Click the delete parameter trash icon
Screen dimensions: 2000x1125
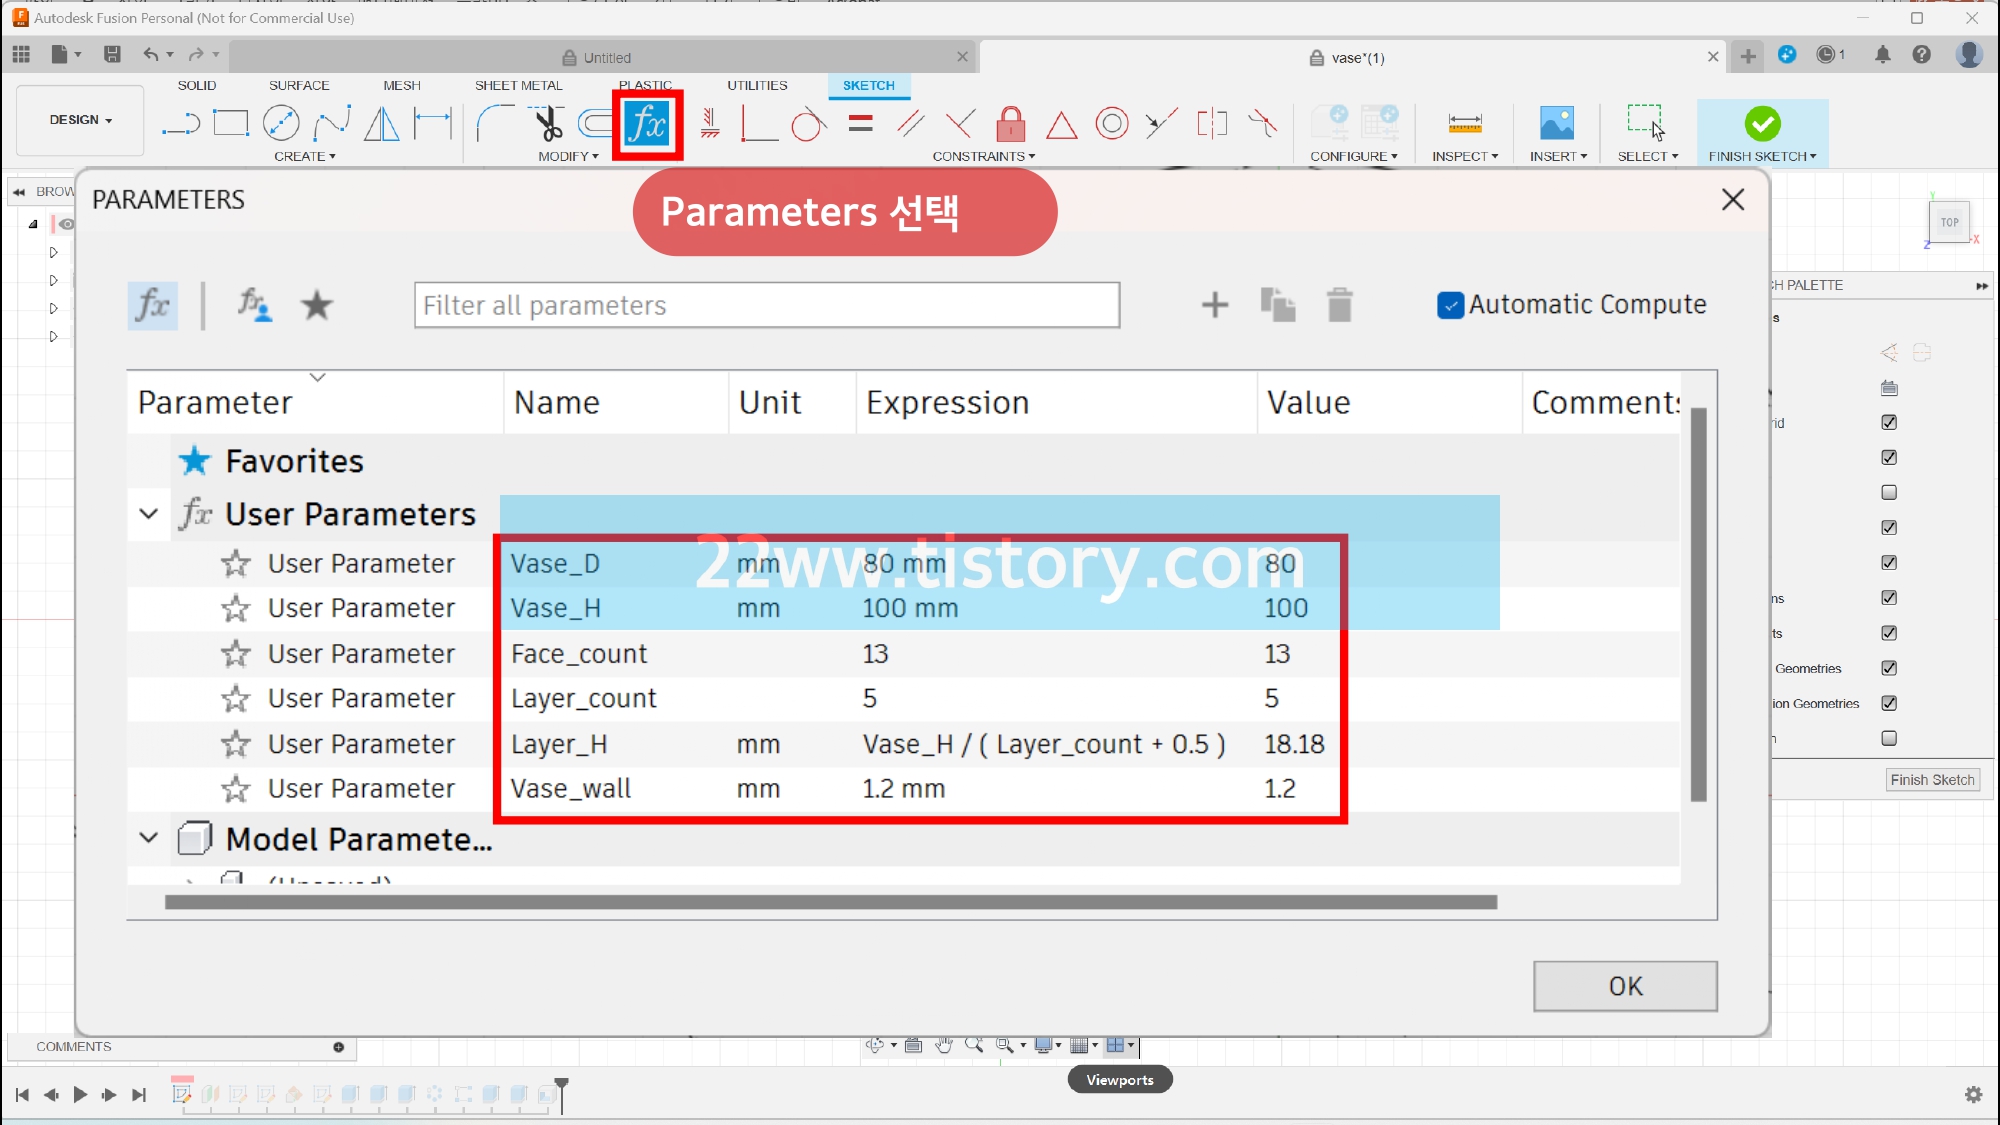point(1339,305)
